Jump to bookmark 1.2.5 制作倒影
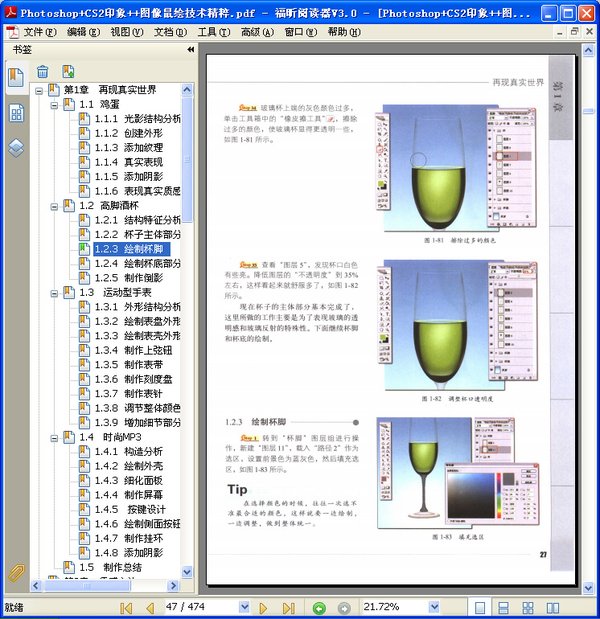 point(129,278)
